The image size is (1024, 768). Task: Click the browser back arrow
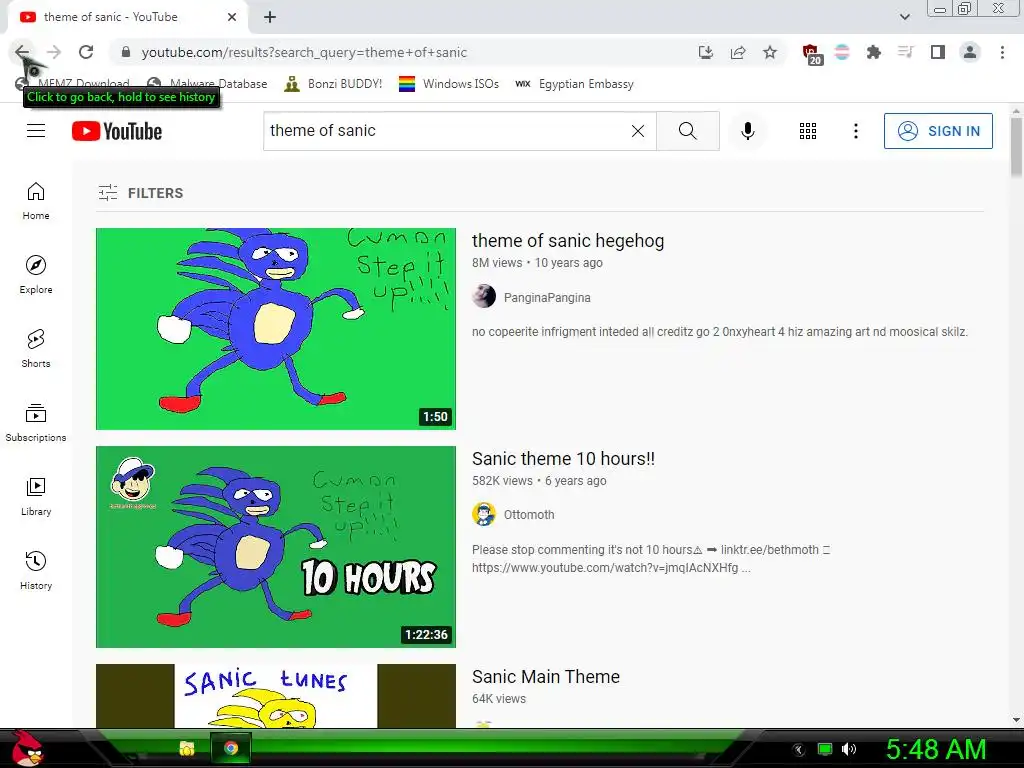tap(22, 52)
